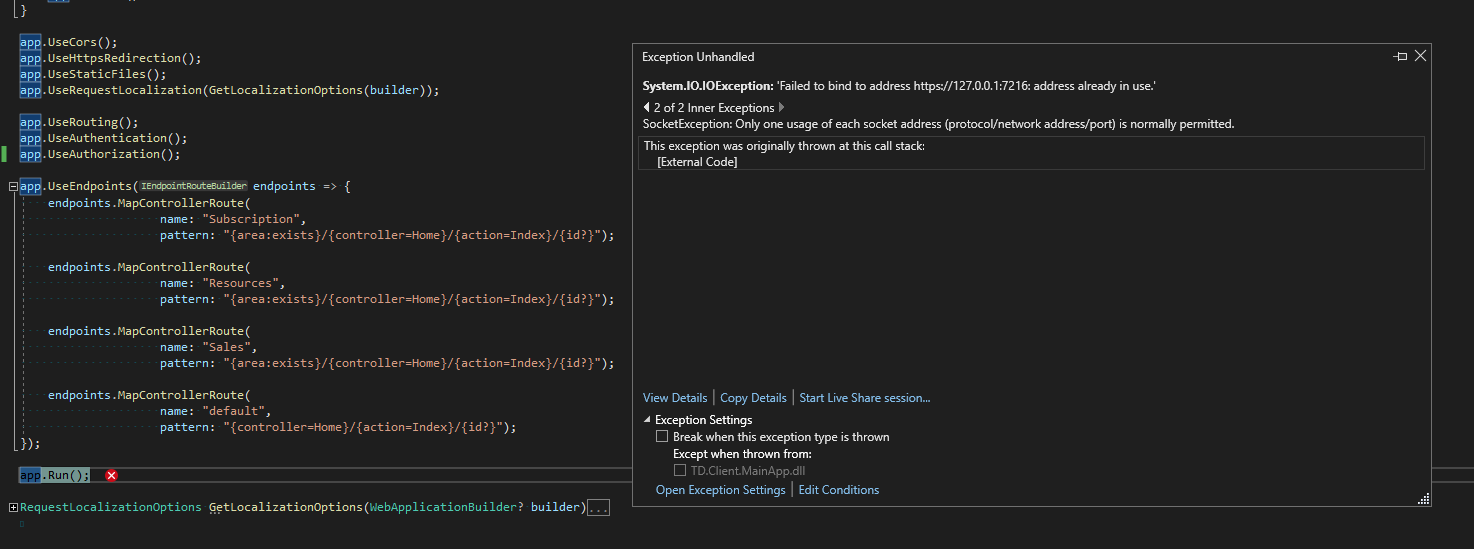
Task: Close the Exception Unhandled popup
Action: point(1420,56)
